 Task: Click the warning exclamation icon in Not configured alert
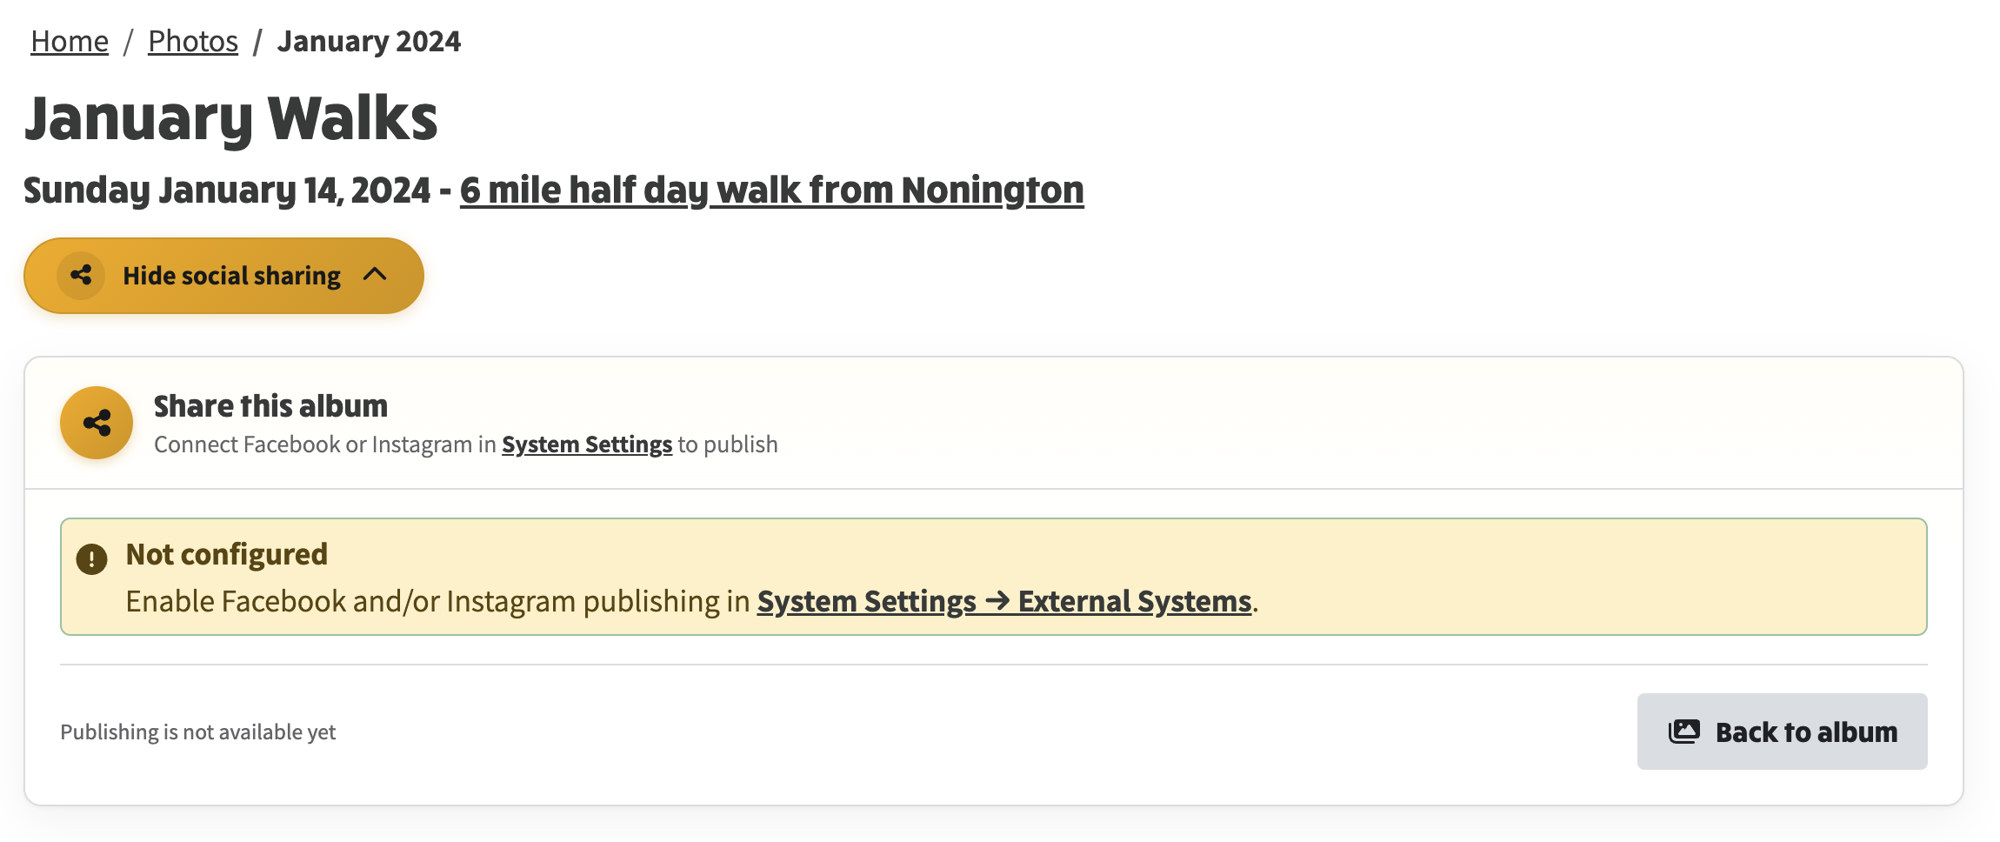pyautogui.click(x=92, y=559)
